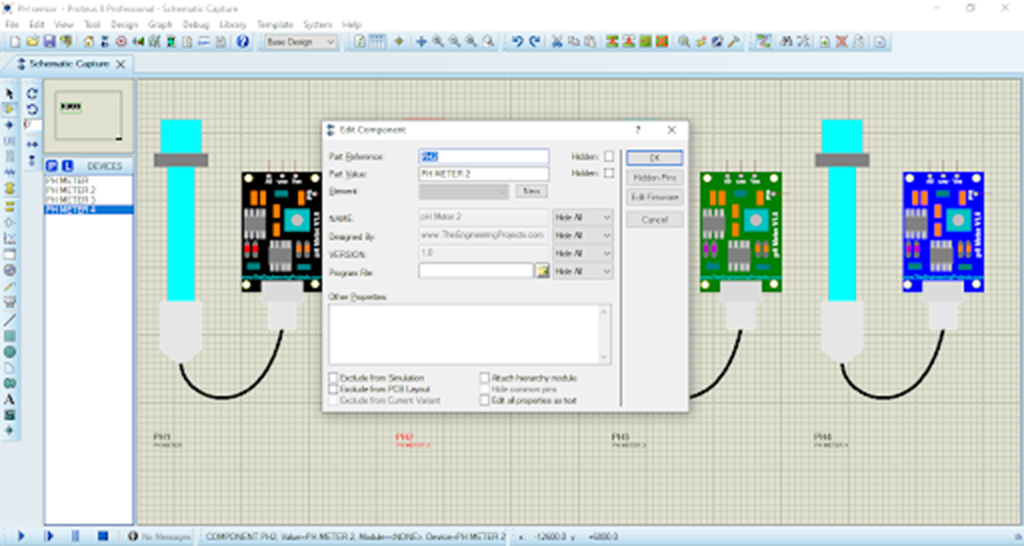Screen dimensions: 1024x546
Task: Click the dialog's question mark help button
Action: (638, 130)
